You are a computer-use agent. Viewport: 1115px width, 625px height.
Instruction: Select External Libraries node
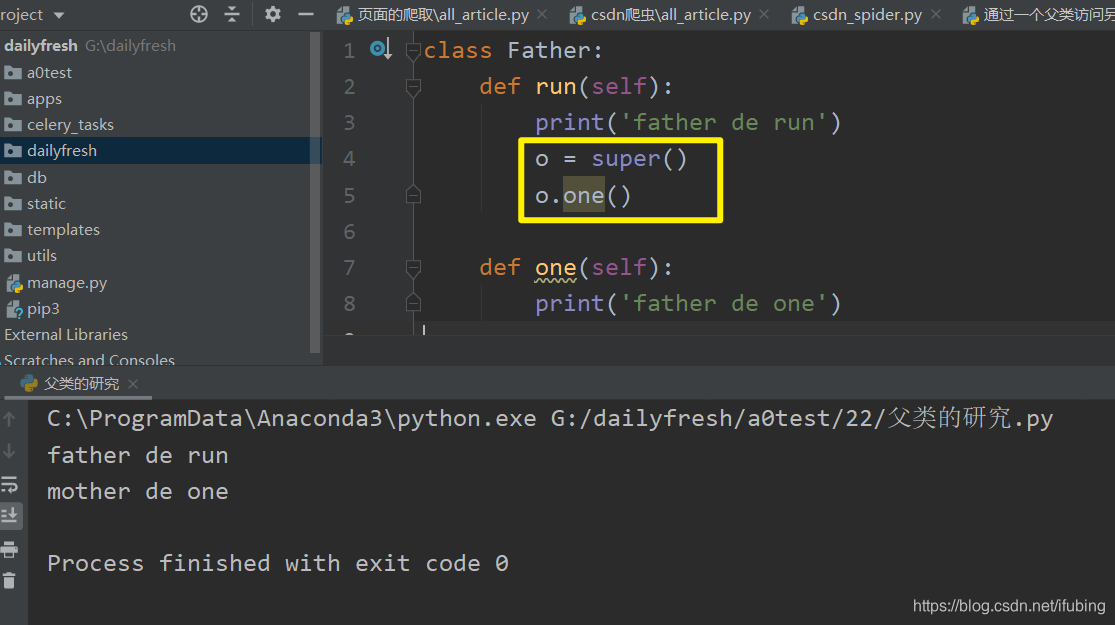click(66, 334)
